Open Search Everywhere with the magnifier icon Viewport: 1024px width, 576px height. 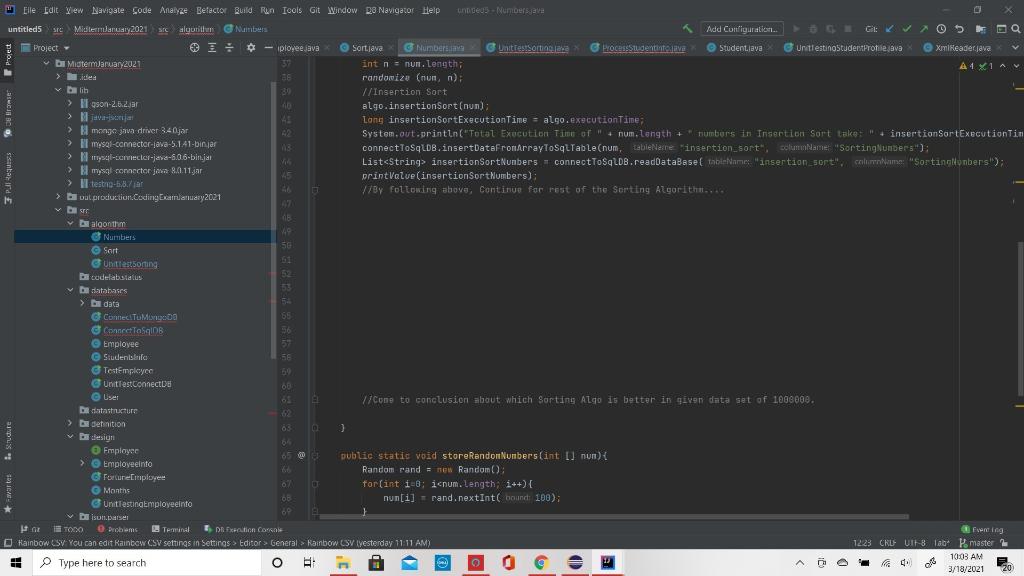coord(1015,29)
